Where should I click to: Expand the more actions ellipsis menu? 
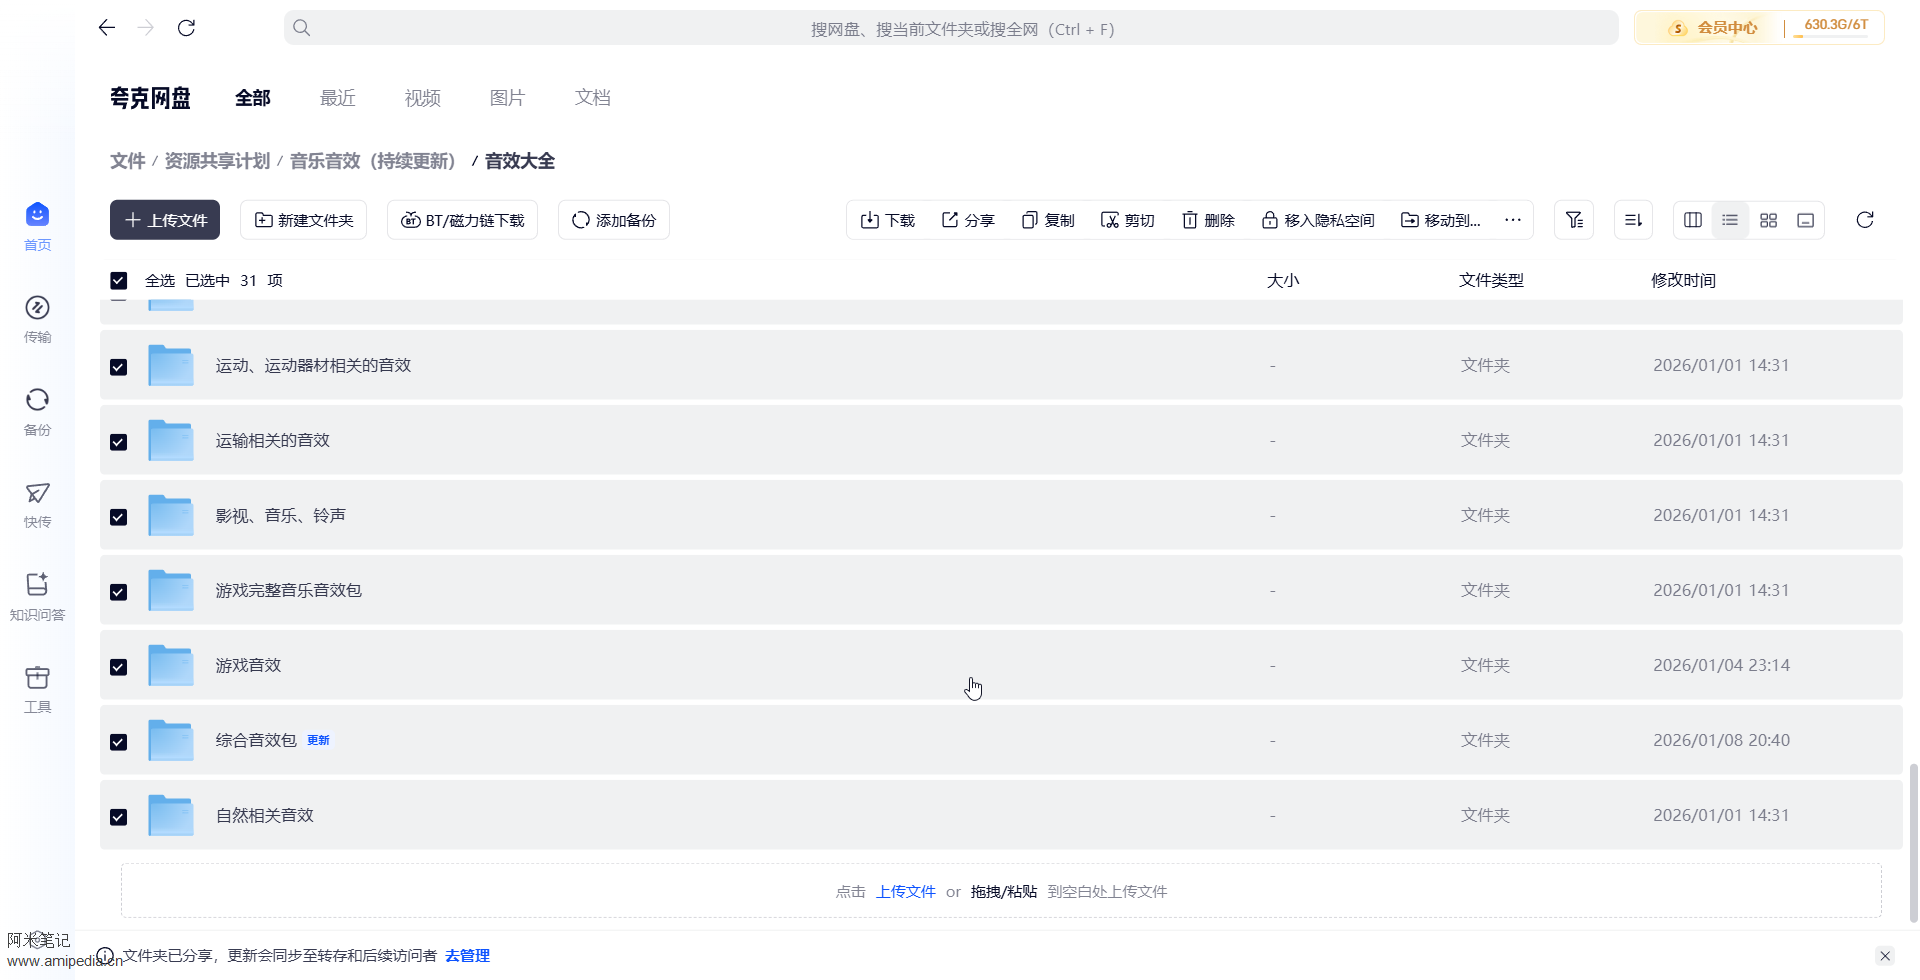[x=1512, y=220]
